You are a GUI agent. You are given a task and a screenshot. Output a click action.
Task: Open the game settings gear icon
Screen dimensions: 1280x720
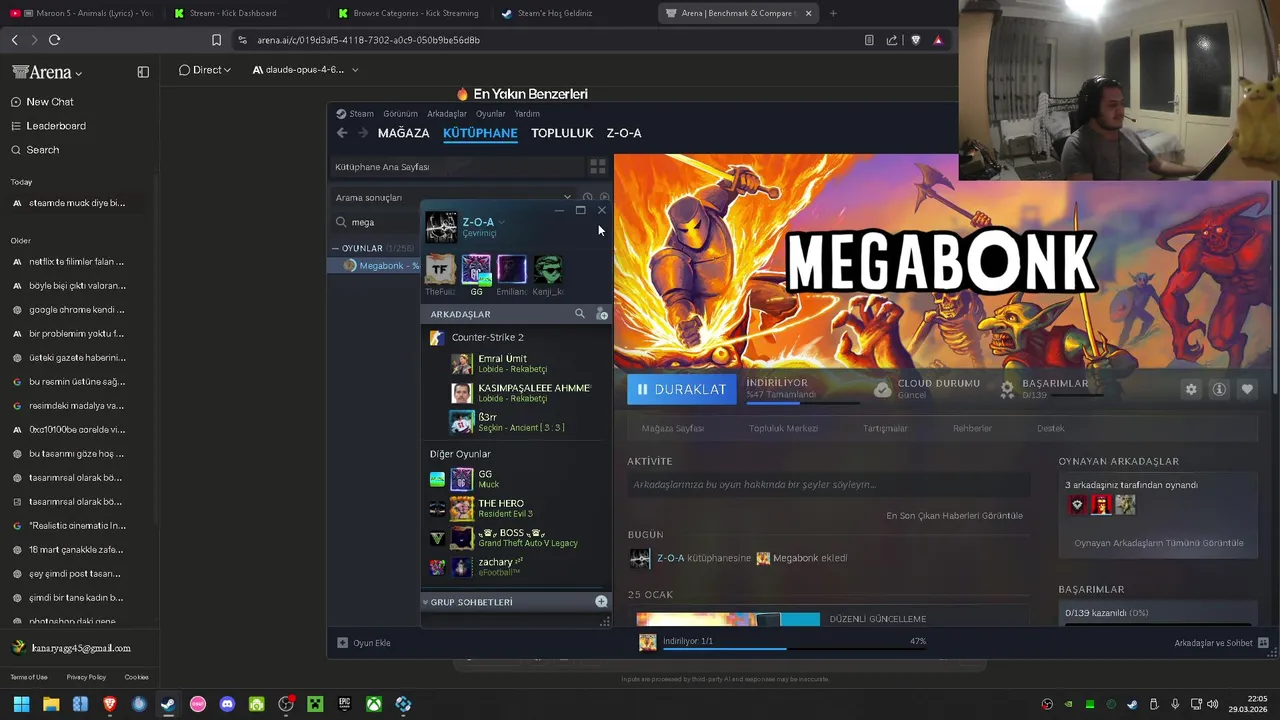[1191, 390]
